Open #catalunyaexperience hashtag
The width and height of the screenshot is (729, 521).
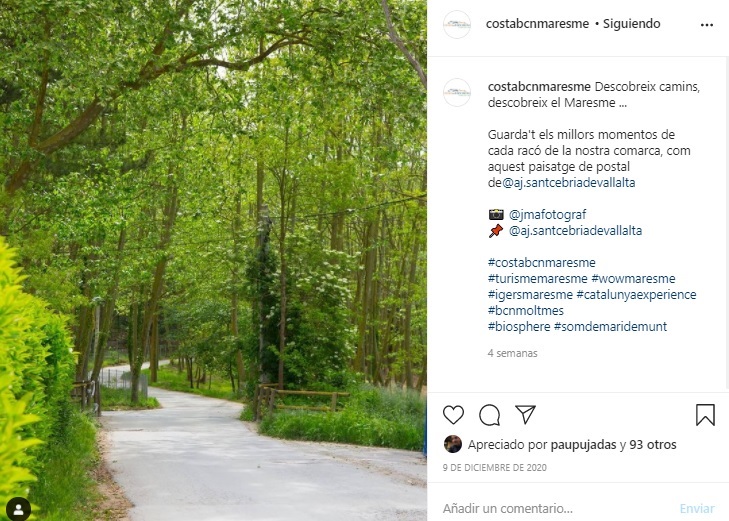[x=636, y=295]
